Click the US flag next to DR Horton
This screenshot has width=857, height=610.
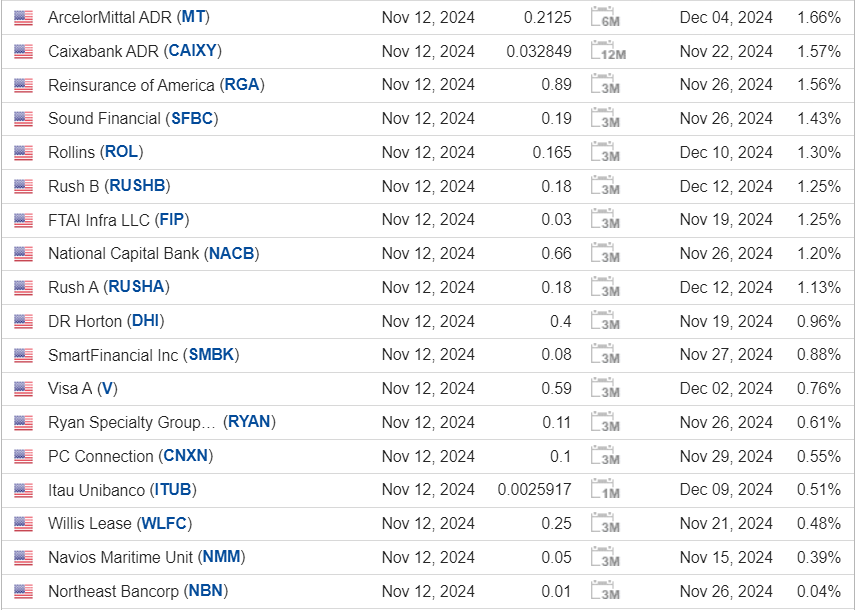click(24, 321)
